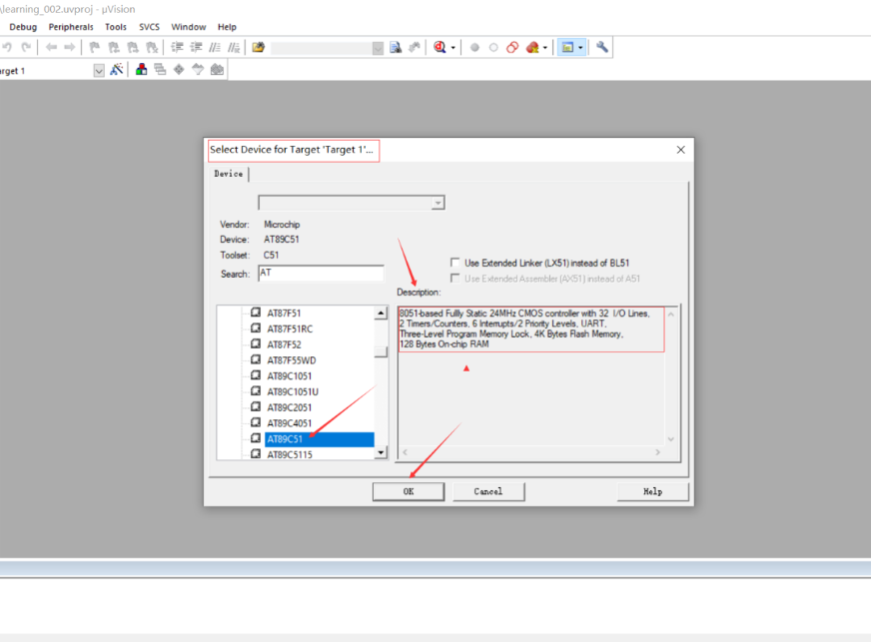Viewport: 871px width, 643px height.
Task: Select AT87F51 in the device list
Action: (x=283, y=313)
